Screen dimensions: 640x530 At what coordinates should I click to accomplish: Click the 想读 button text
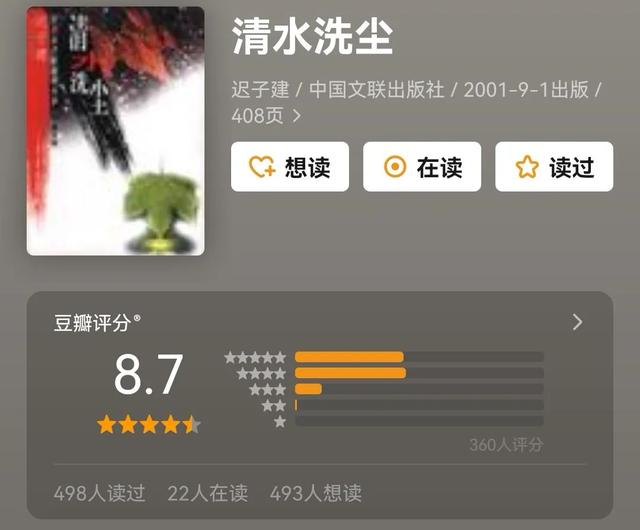coord(307,167)
